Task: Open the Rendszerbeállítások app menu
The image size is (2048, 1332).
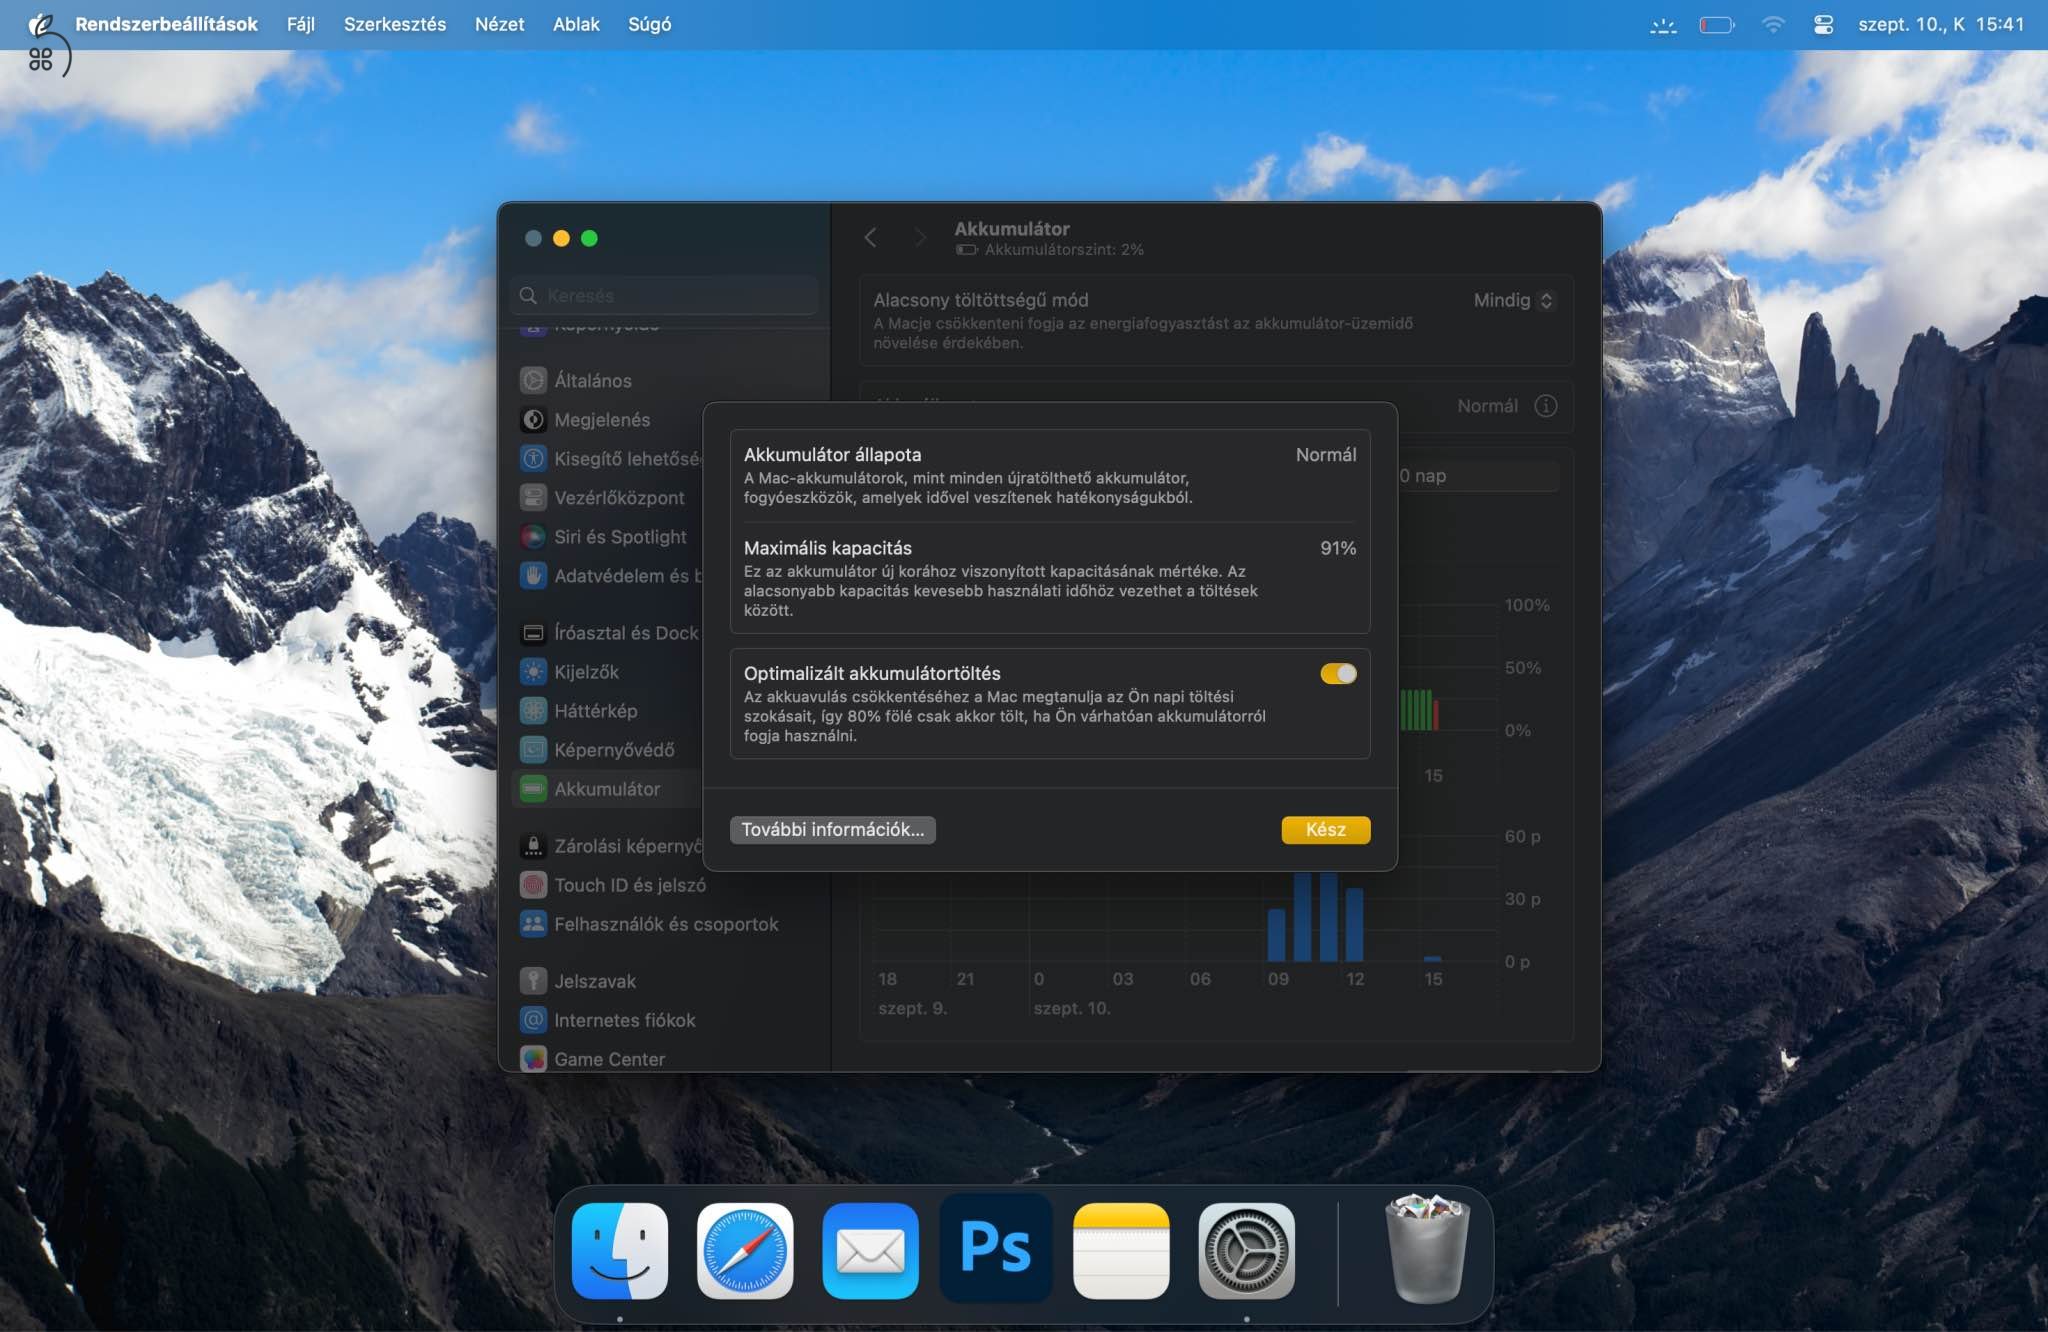Action: click(x=166, y=24)
